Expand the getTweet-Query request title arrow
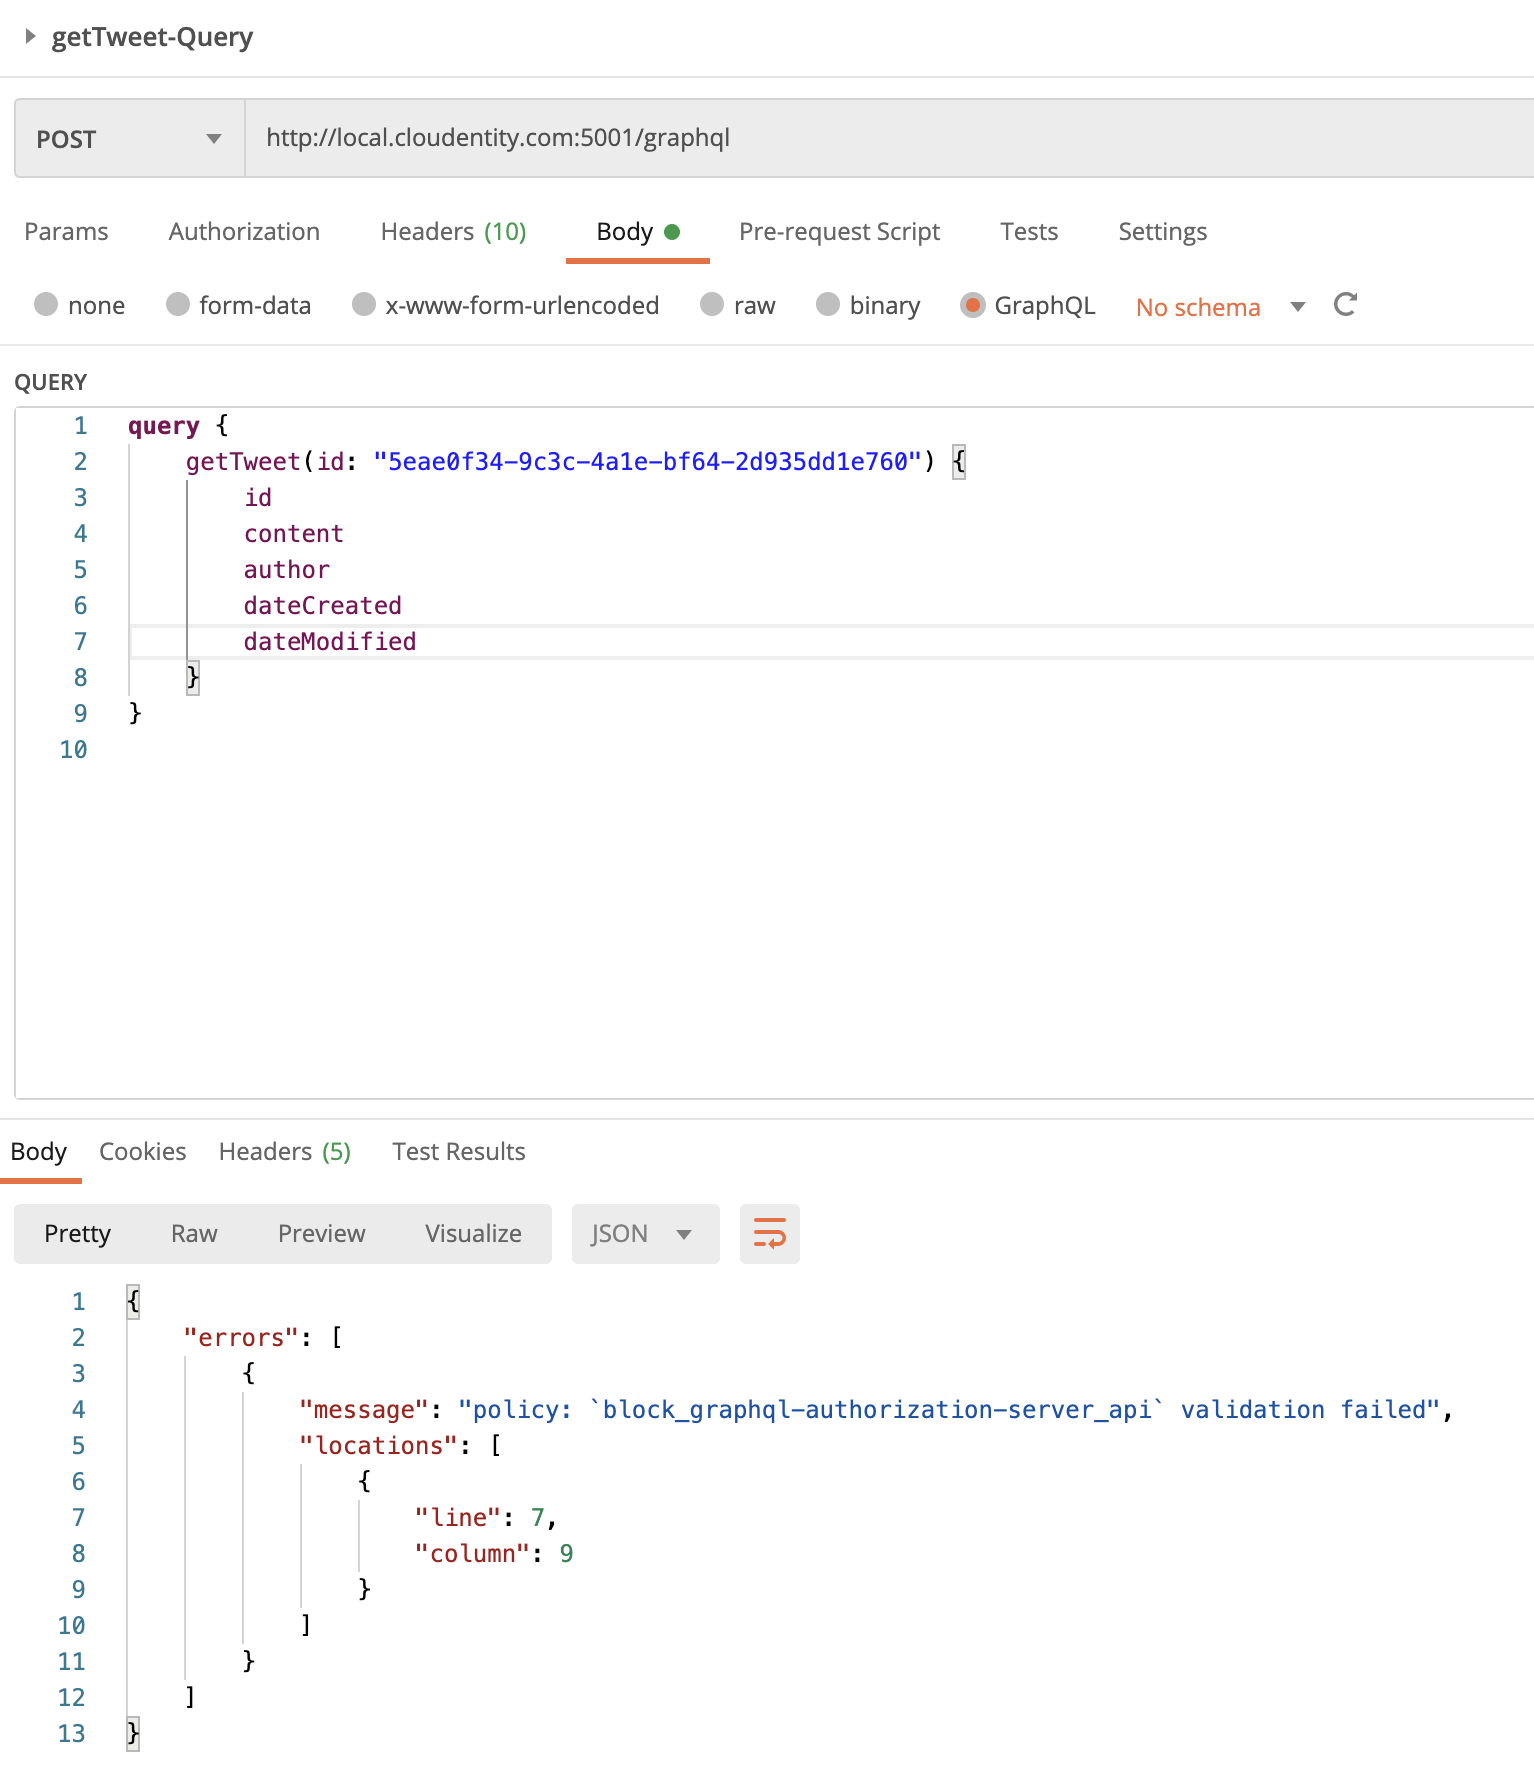The width and height of the screenshot is (1534, 1772). pos(30,37)
